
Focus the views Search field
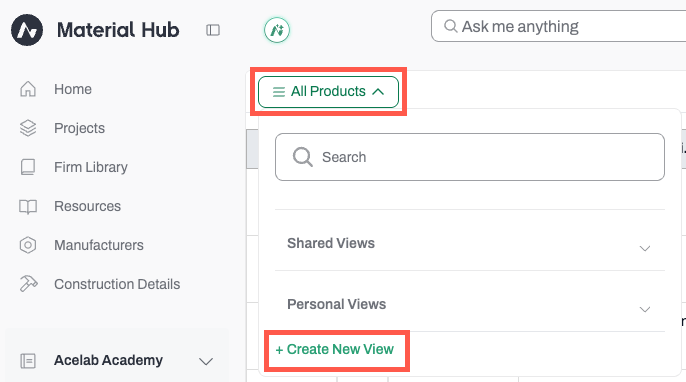click(470, 157)
